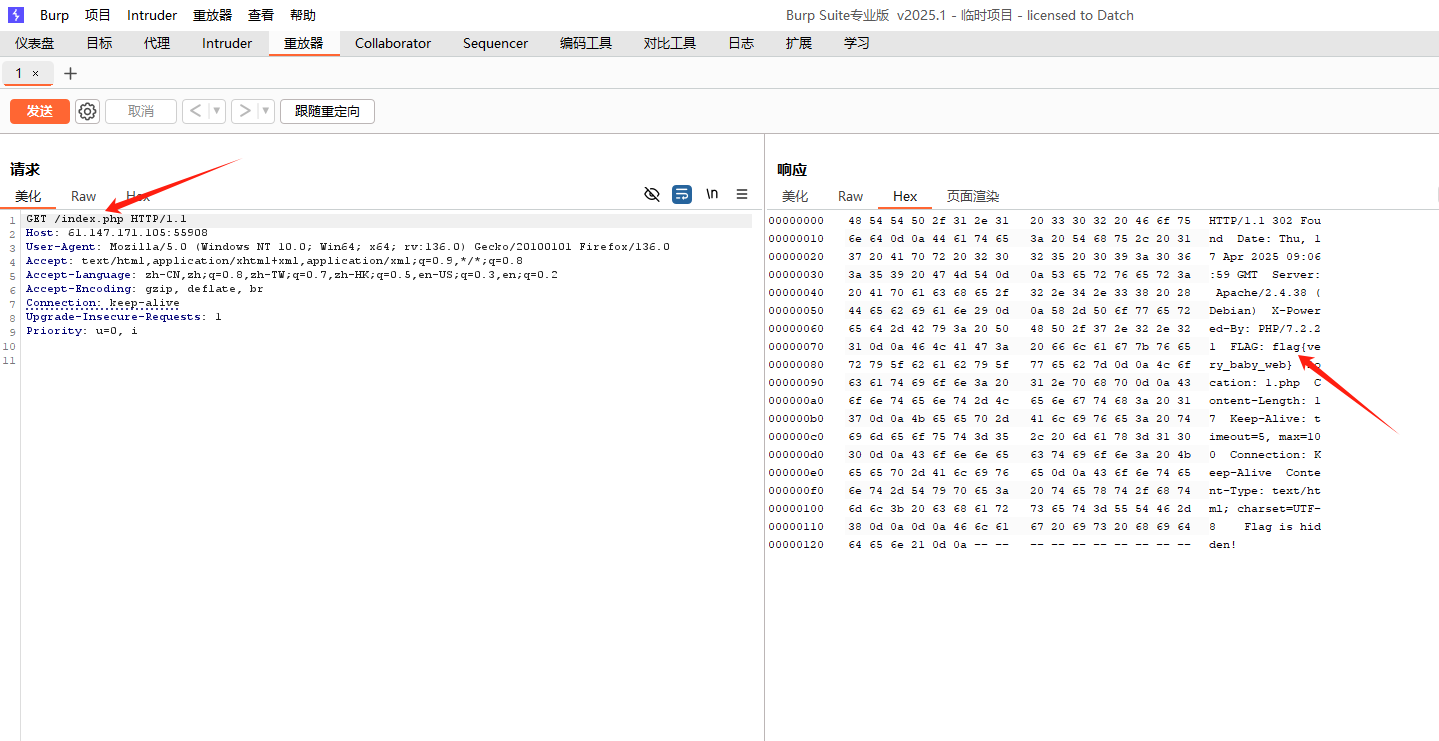Click ASCII text 'cation: 1.php C'
The height and width of the screenshot is (741, 1439).
click(x=1265, y=382)
